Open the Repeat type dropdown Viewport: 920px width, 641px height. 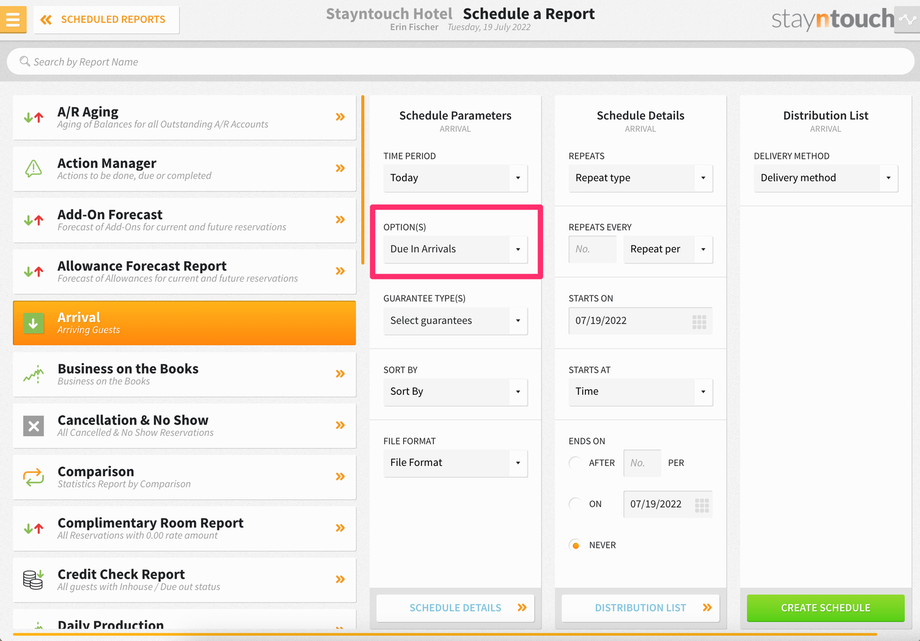(x=640, y=178)
